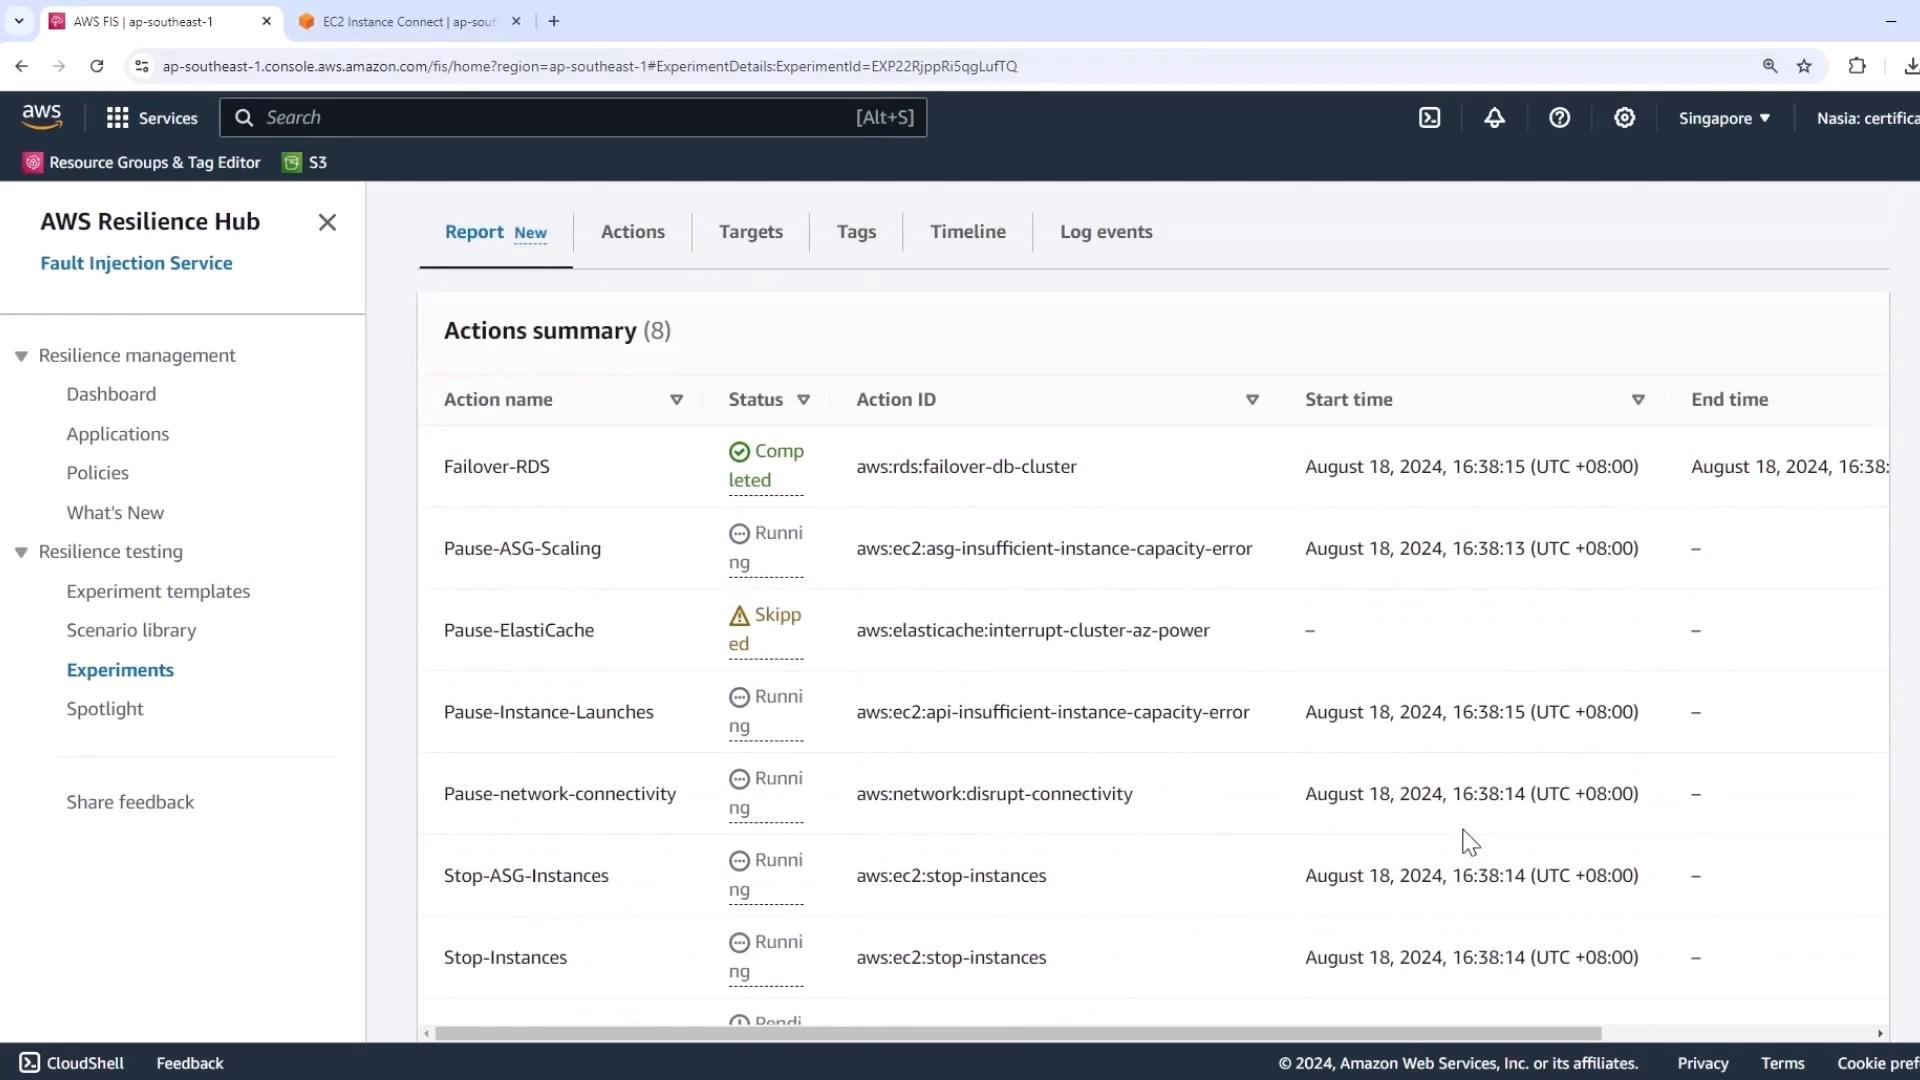Click the browser forward arrow

(59, 66)
